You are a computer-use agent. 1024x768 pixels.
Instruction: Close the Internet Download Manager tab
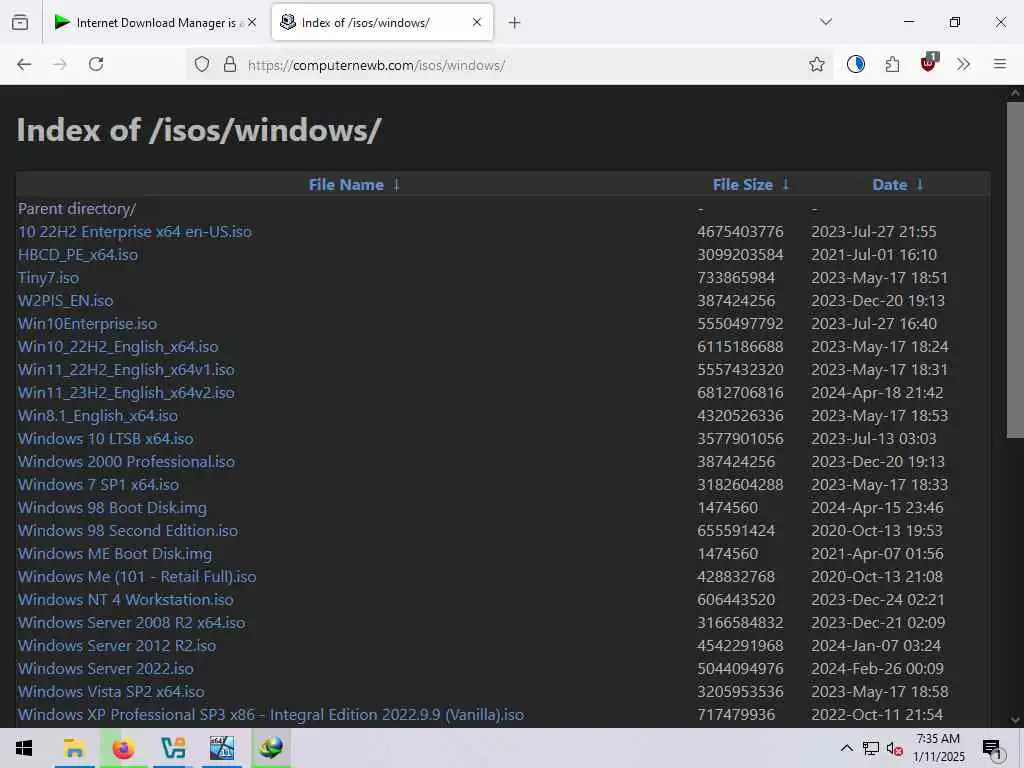point(252,22)
